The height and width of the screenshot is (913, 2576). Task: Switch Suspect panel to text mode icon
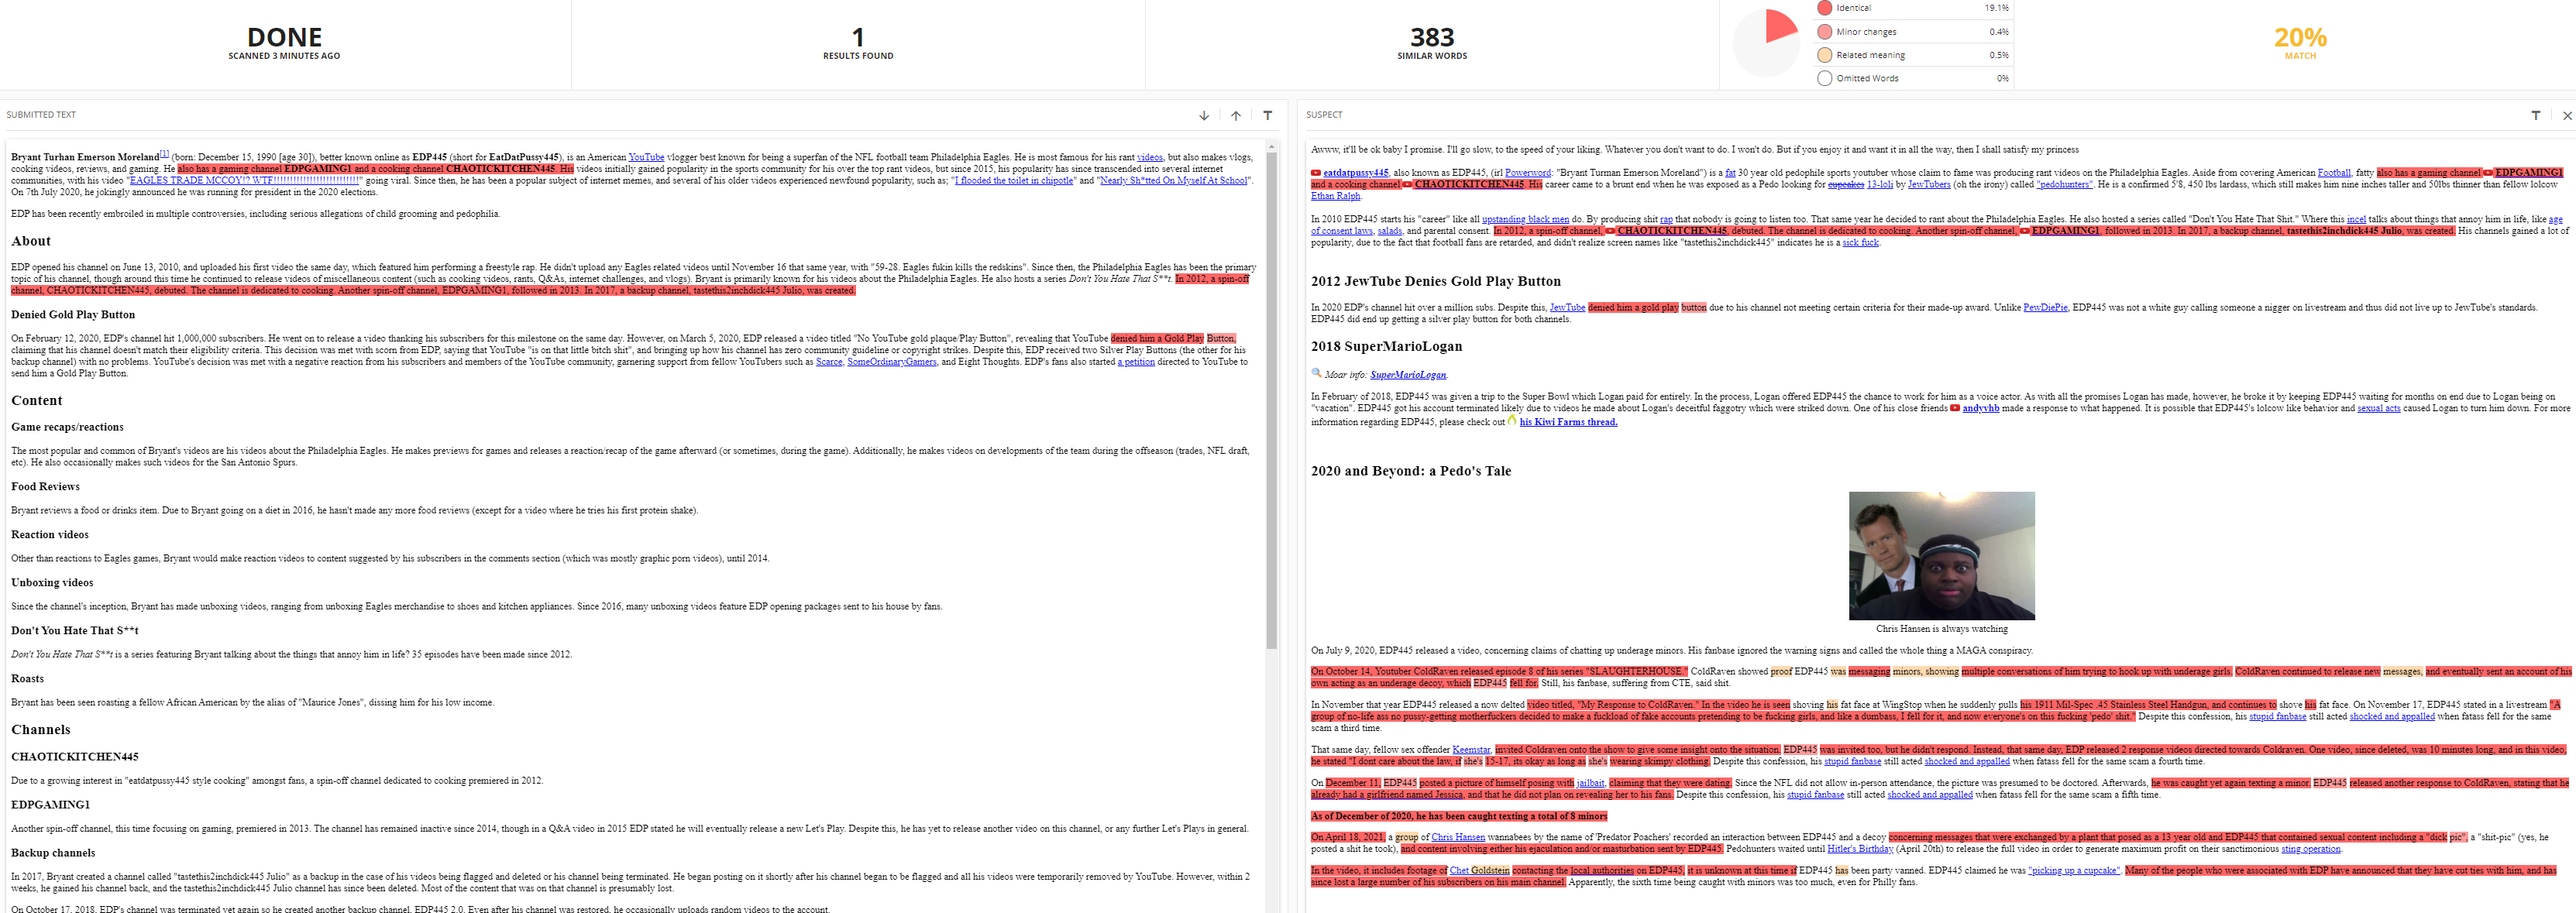point(2535,116)
